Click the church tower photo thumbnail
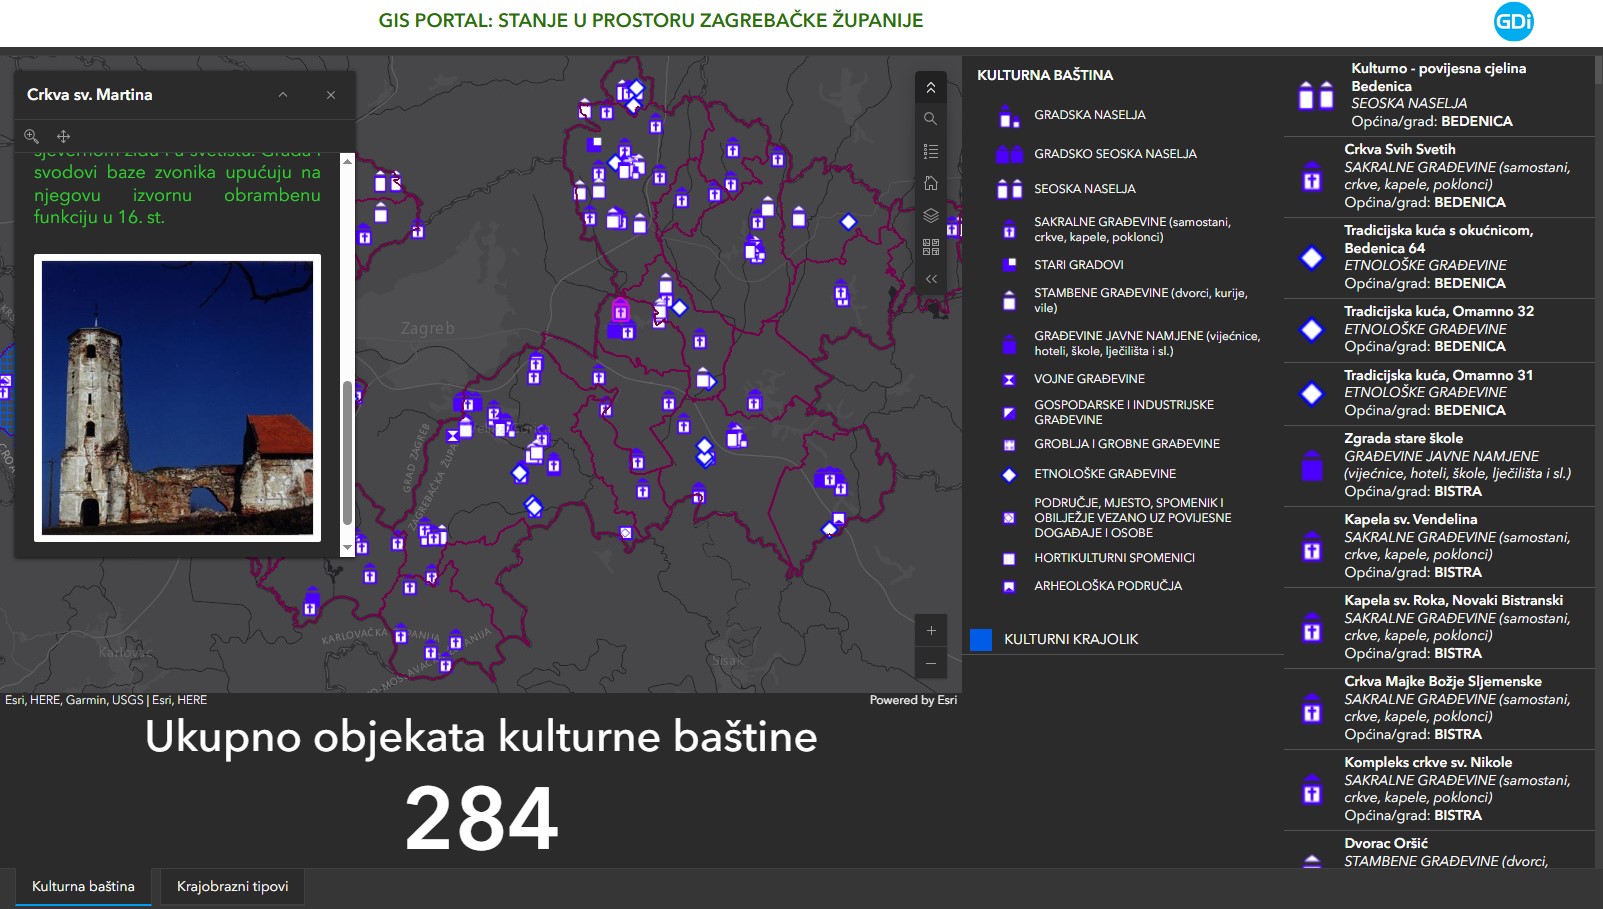 [x=177, y=398]
